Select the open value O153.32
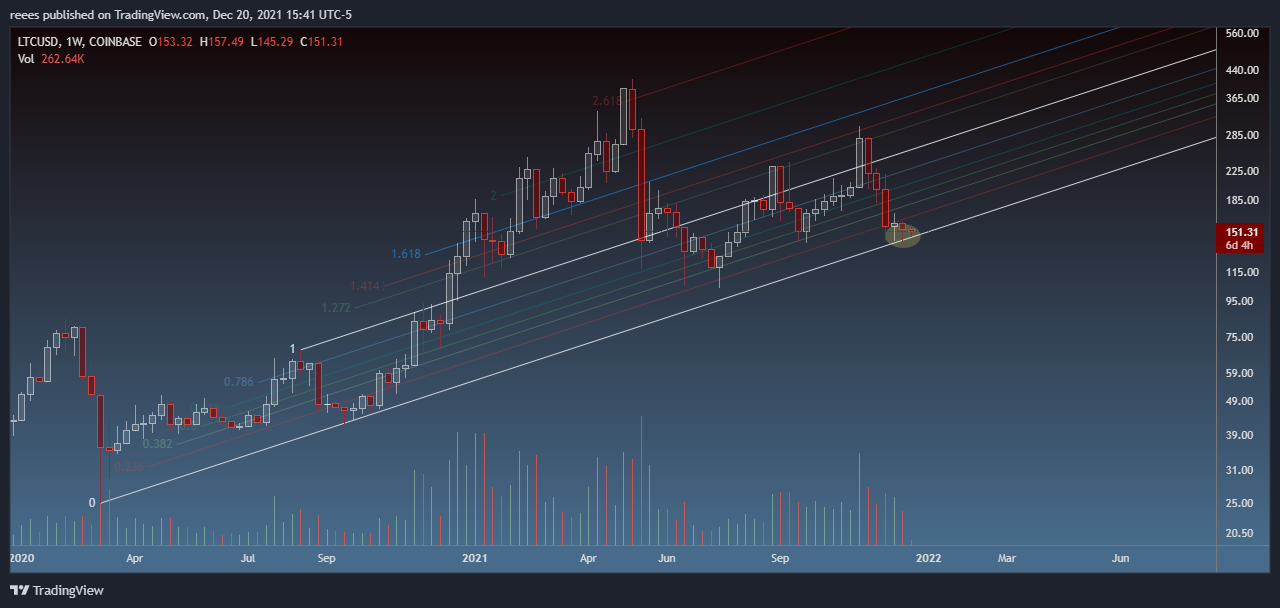The height and width of the screenshot is (608, 1280). point(172,42)
